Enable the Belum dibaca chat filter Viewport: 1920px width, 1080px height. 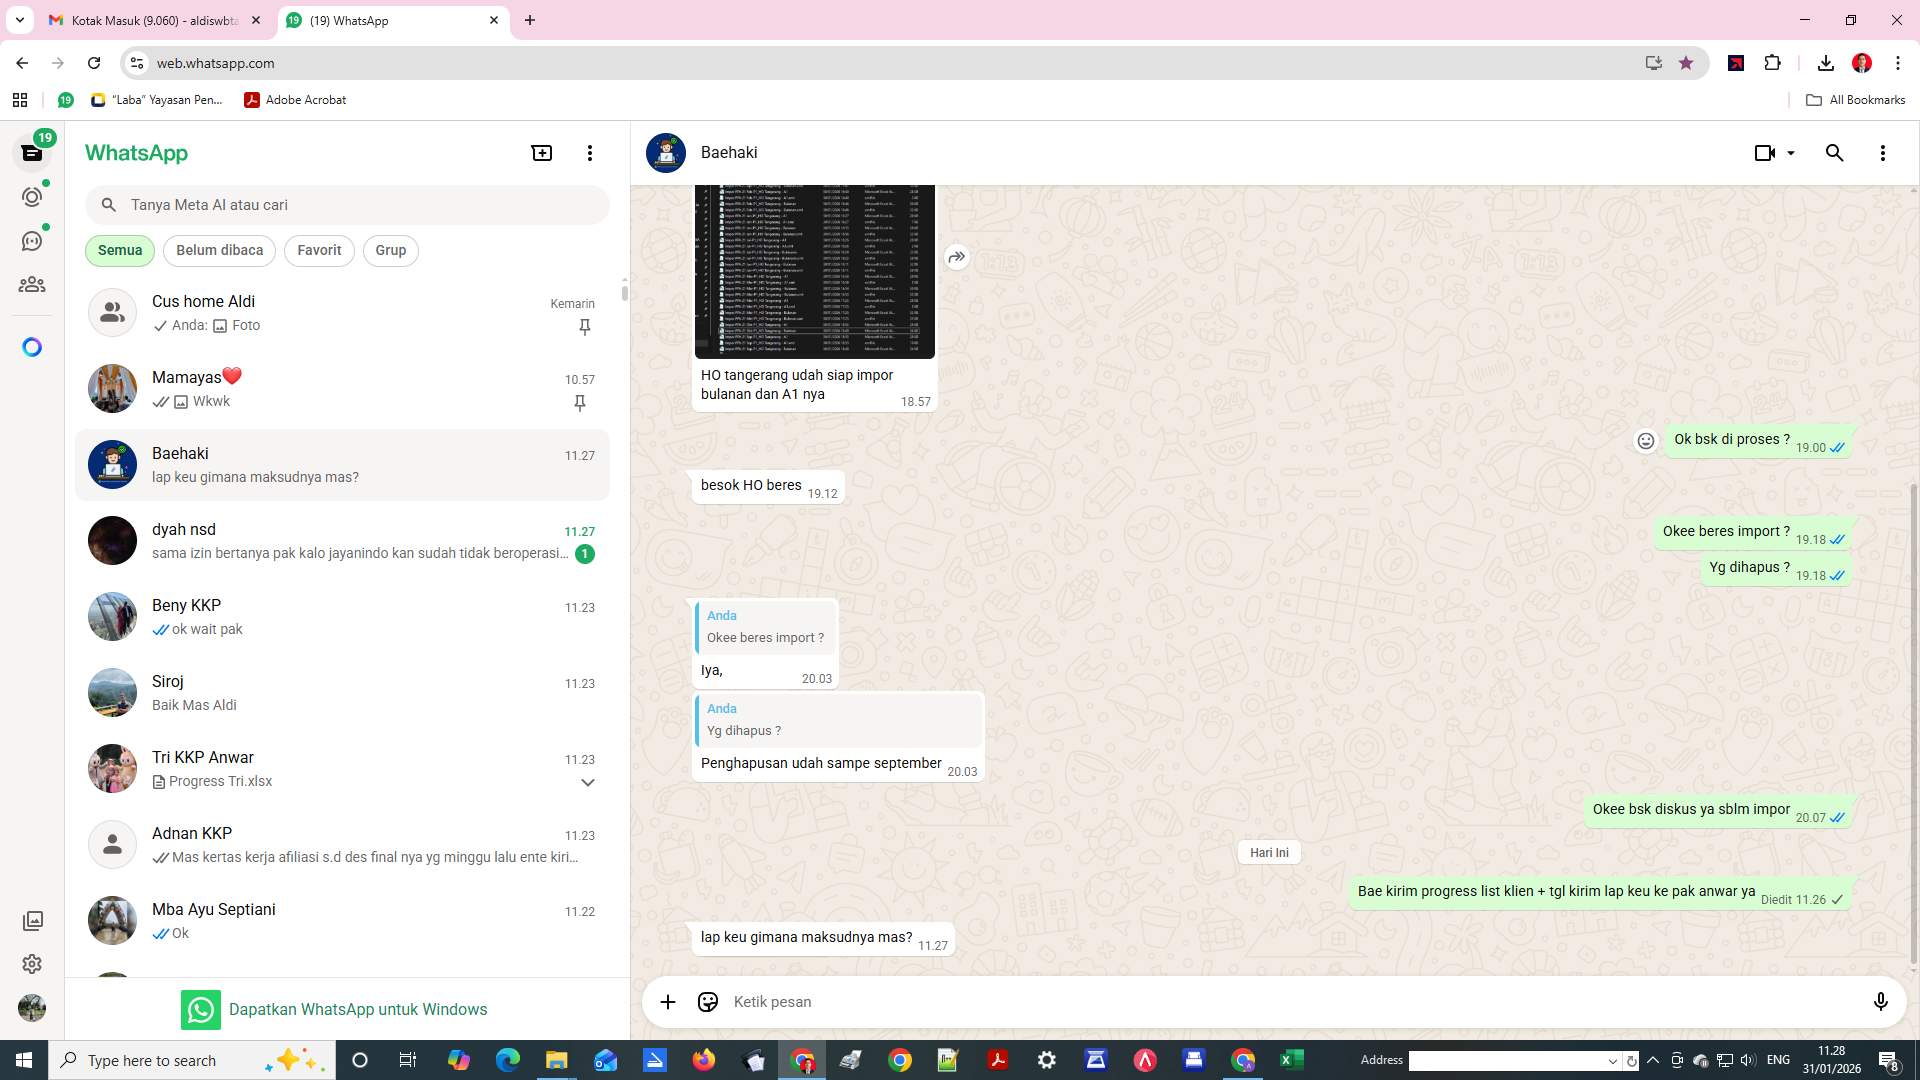219,250
